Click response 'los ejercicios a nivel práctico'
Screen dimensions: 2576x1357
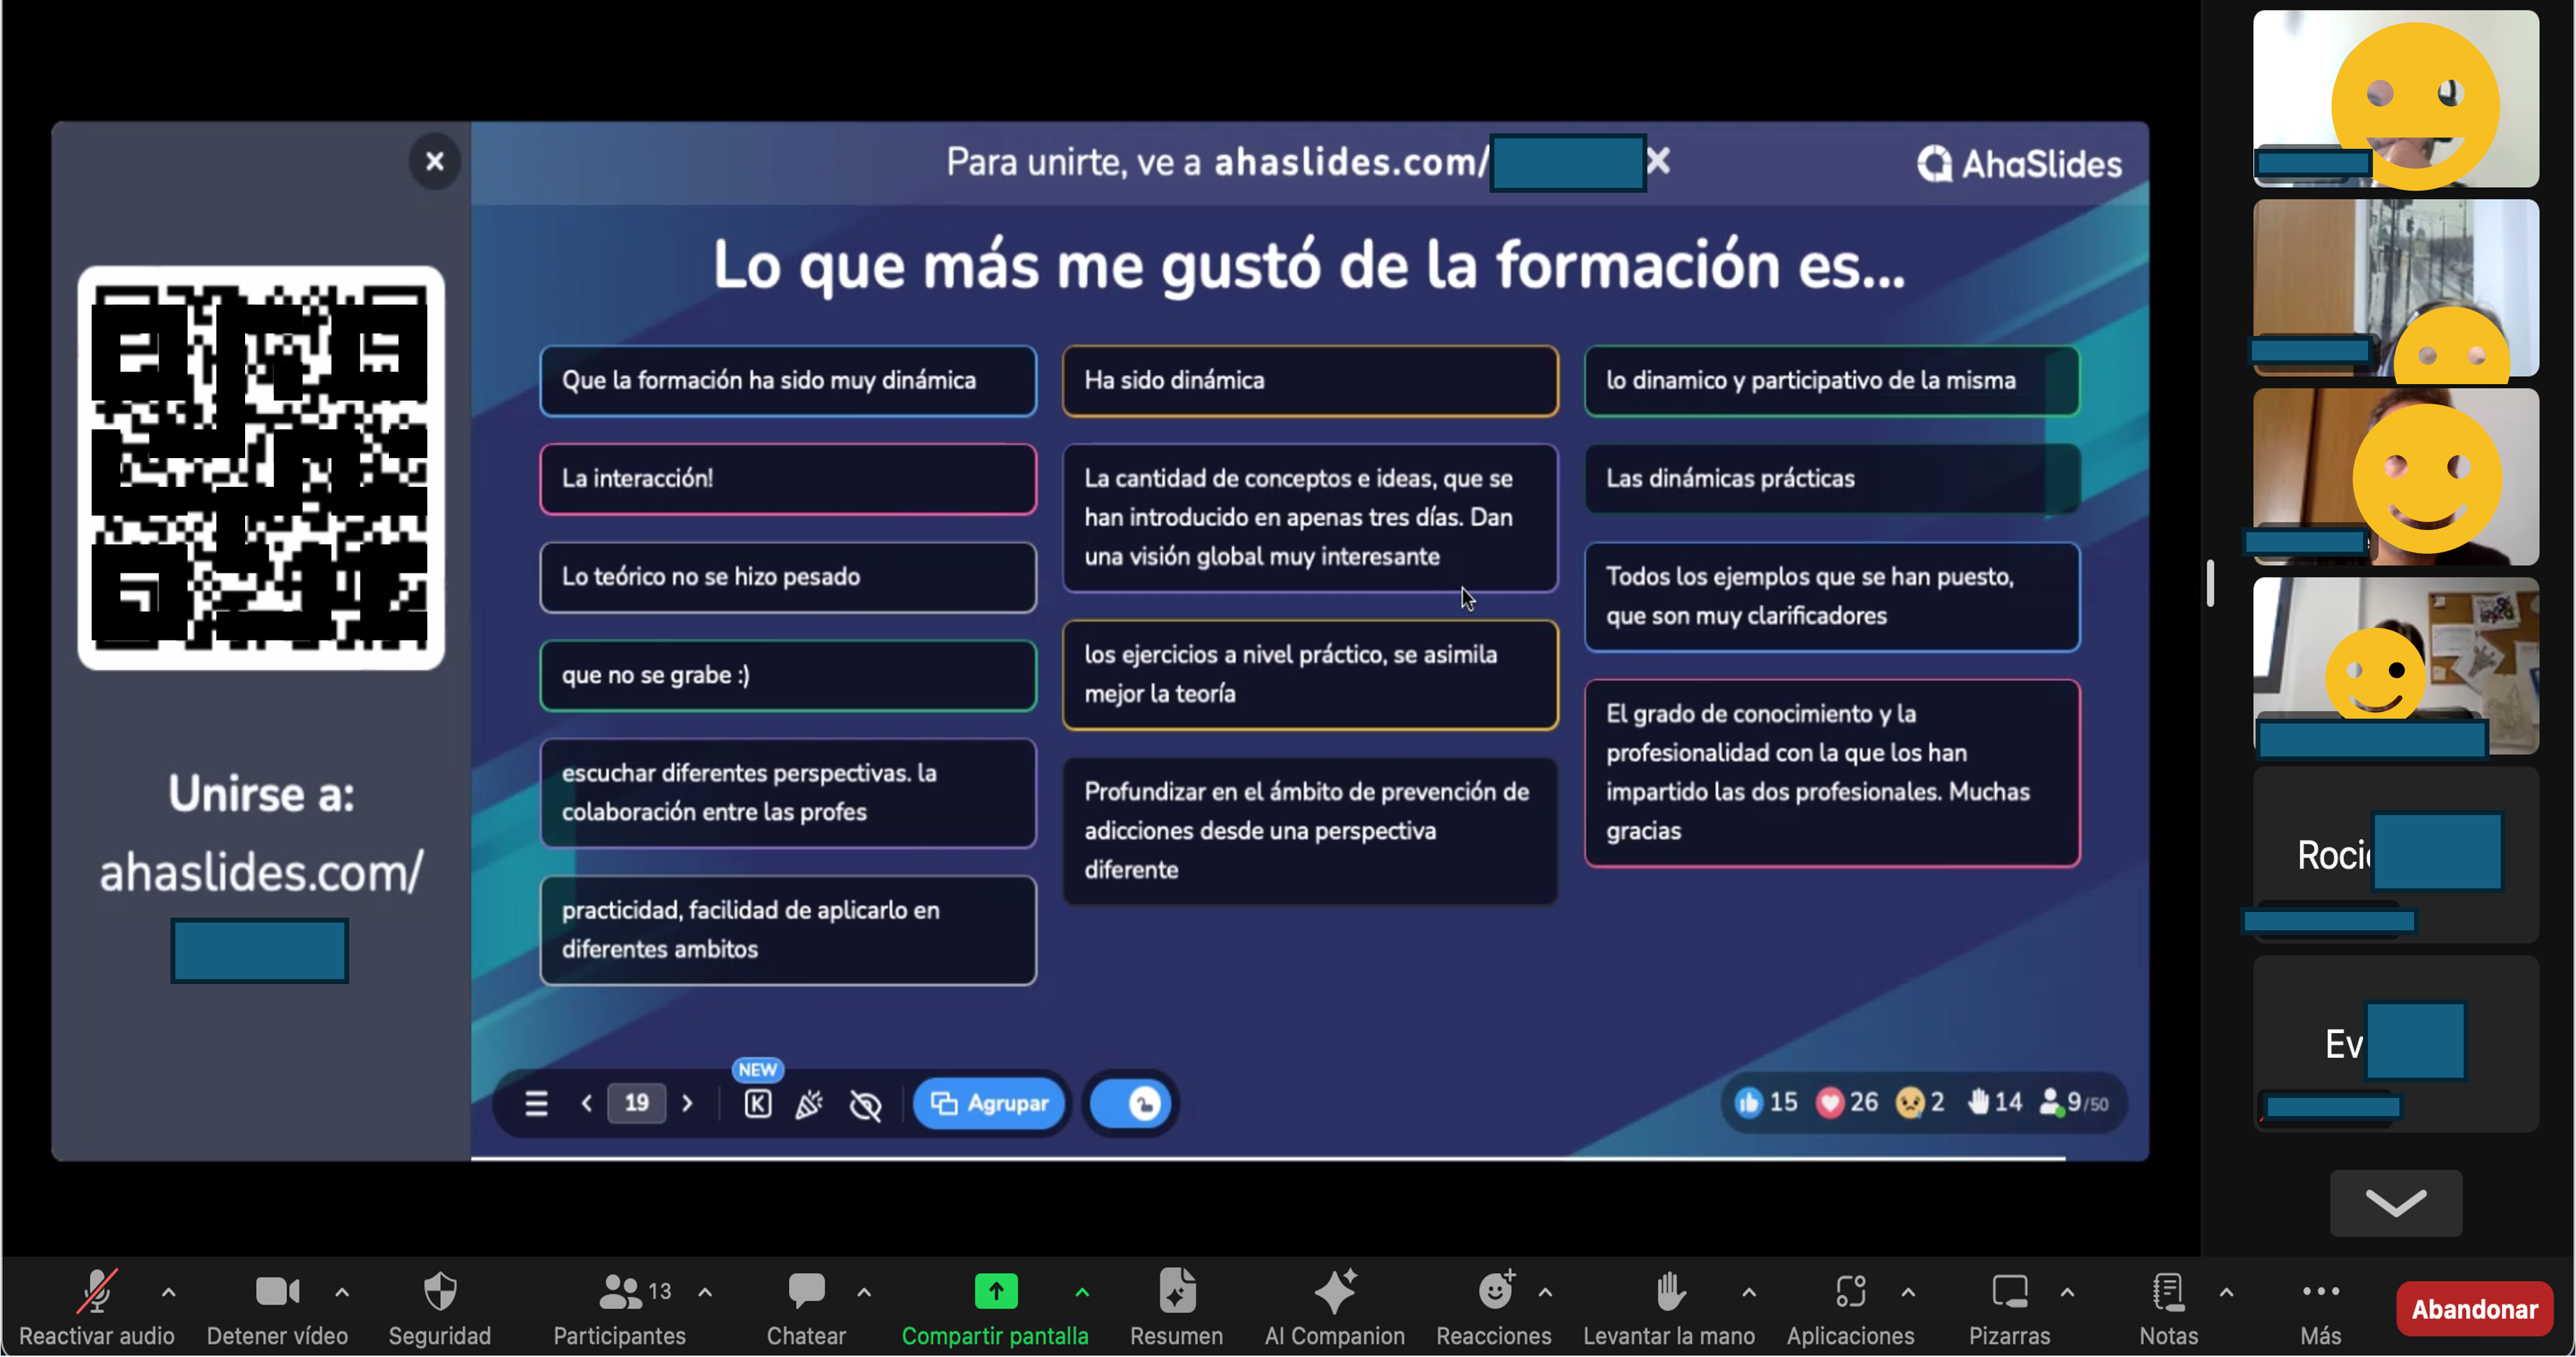point(1310,675)
